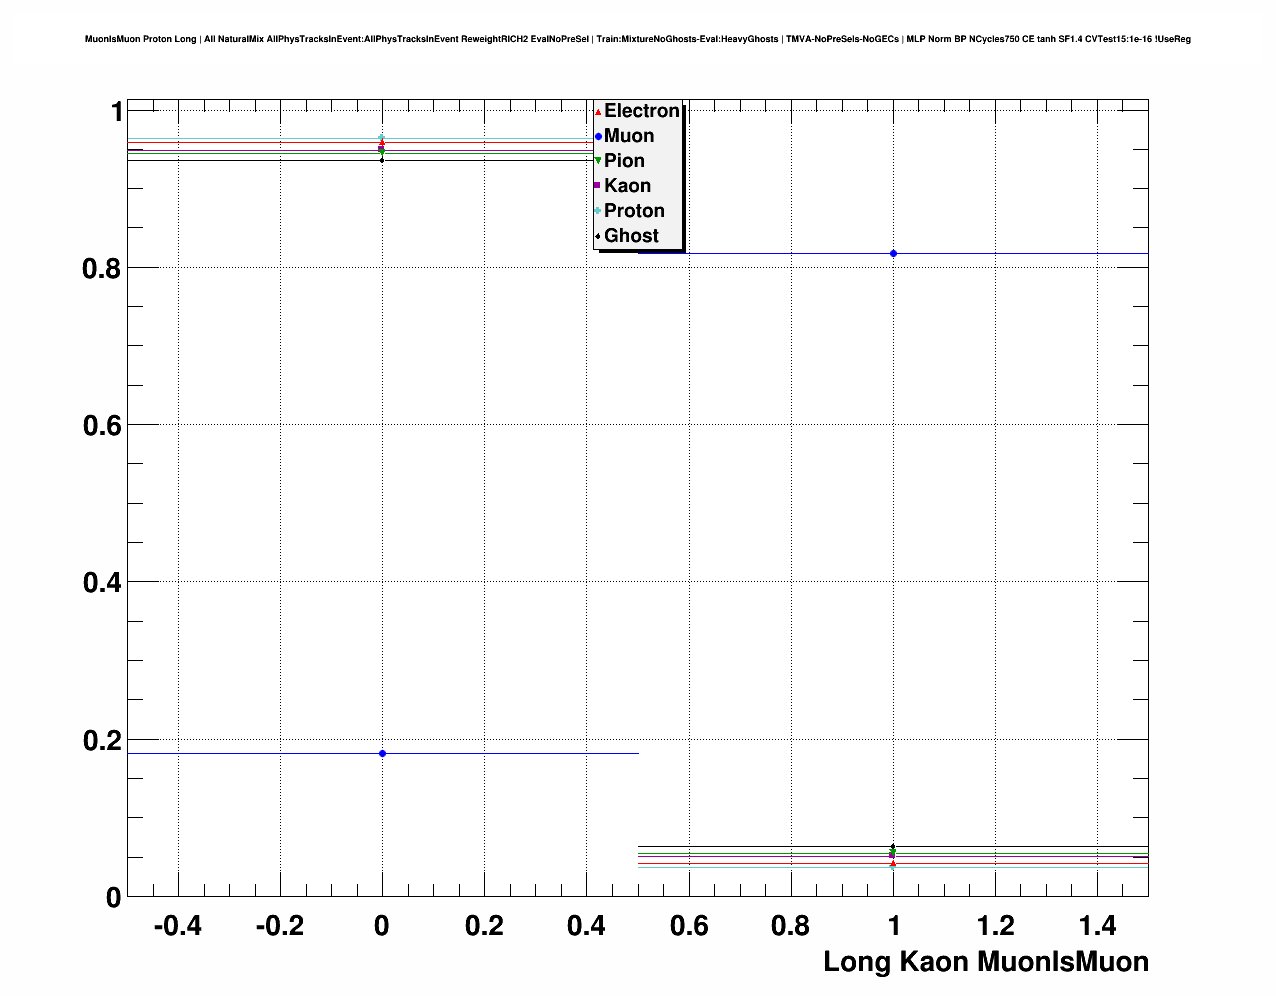The image size is (1276, 996).
Task: Click the black Ghost marker in legend
Action: coord(598,236)
